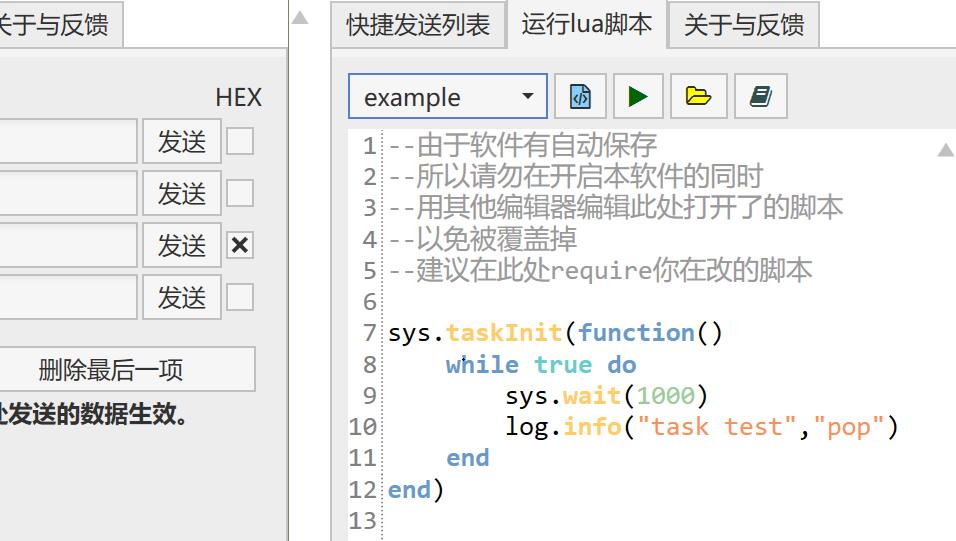Click line 13 in the code editor
956x541 pixels.
click(x=600, y=521)
